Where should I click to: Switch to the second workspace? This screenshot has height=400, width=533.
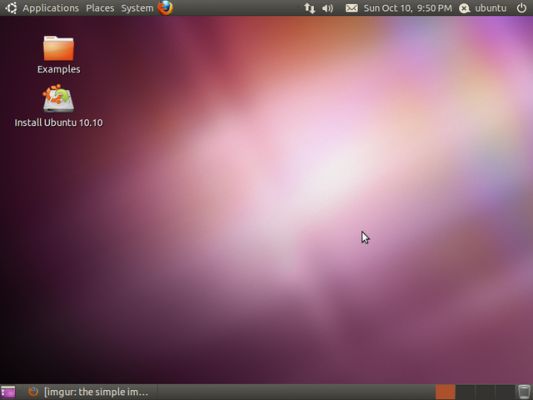point(465,392)
